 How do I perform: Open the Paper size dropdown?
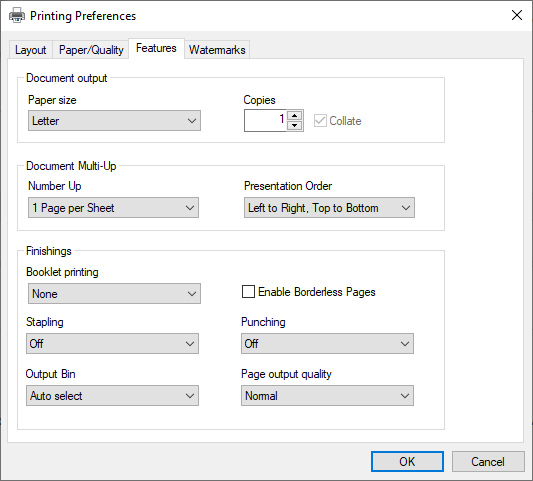(x=114, y=121)
